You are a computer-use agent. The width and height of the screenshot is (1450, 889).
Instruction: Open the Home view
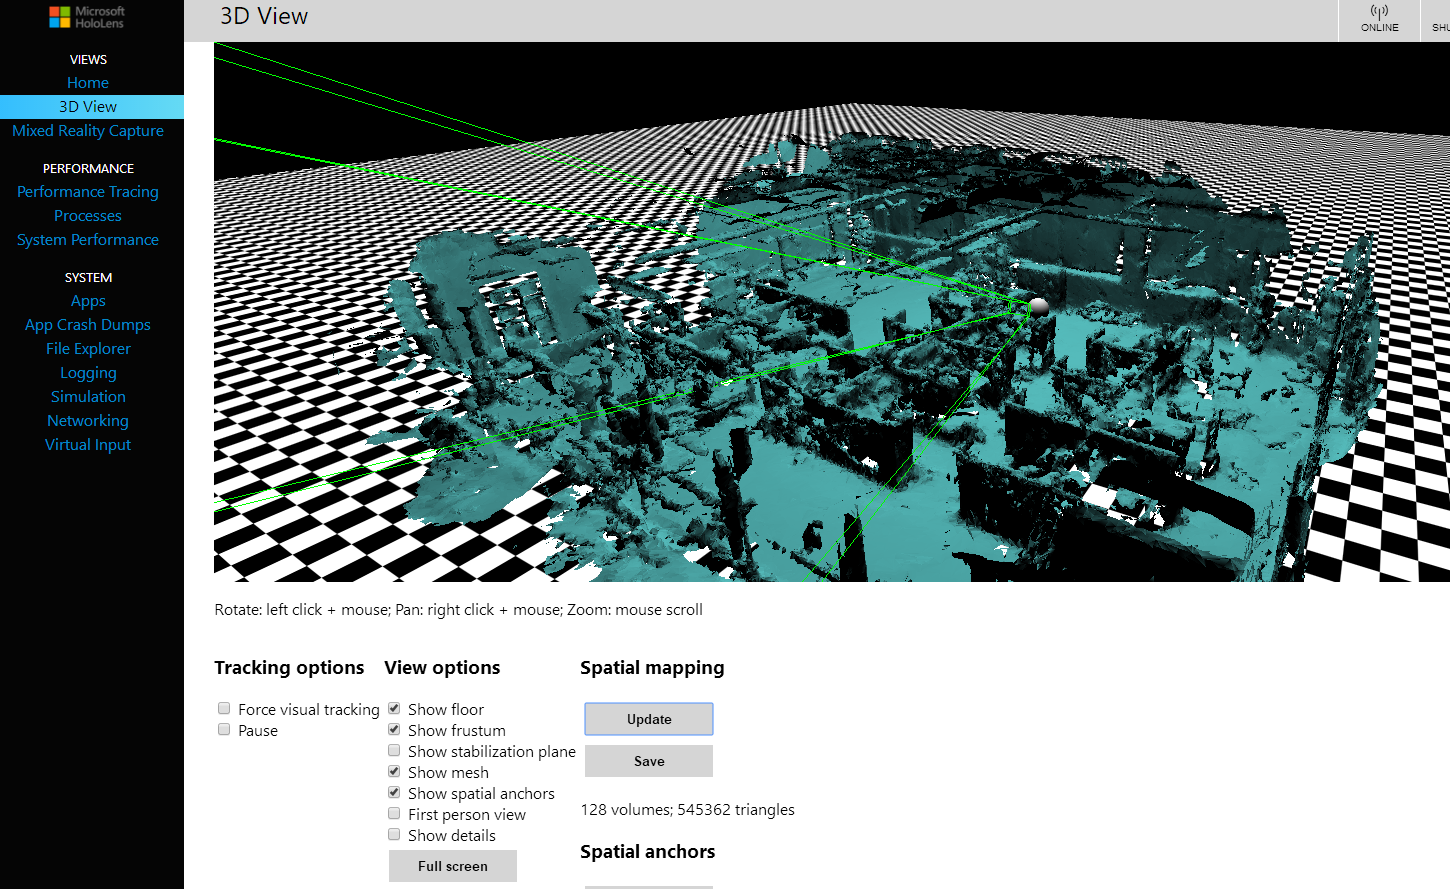click(88, 83)
